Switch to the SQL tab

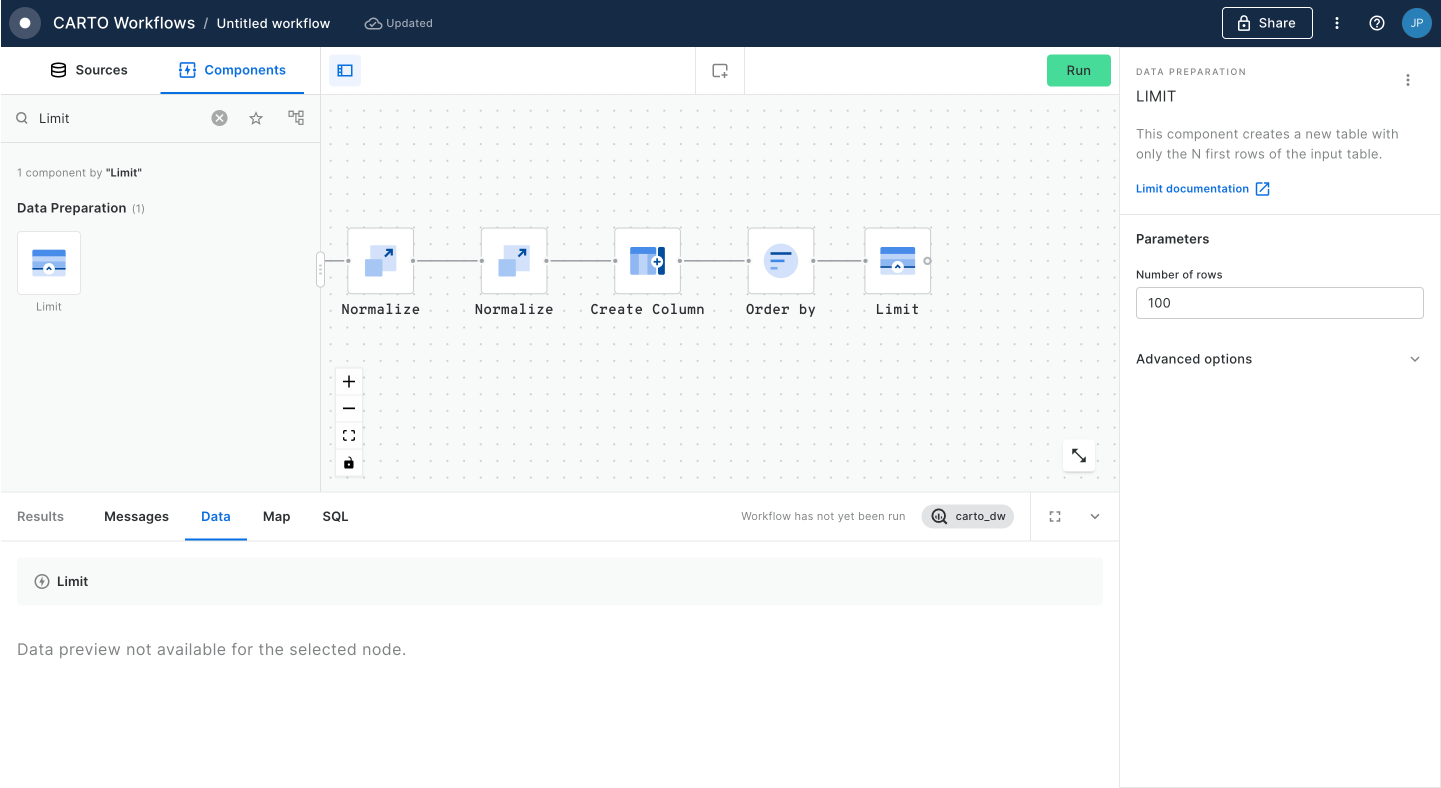coord(335,517)
